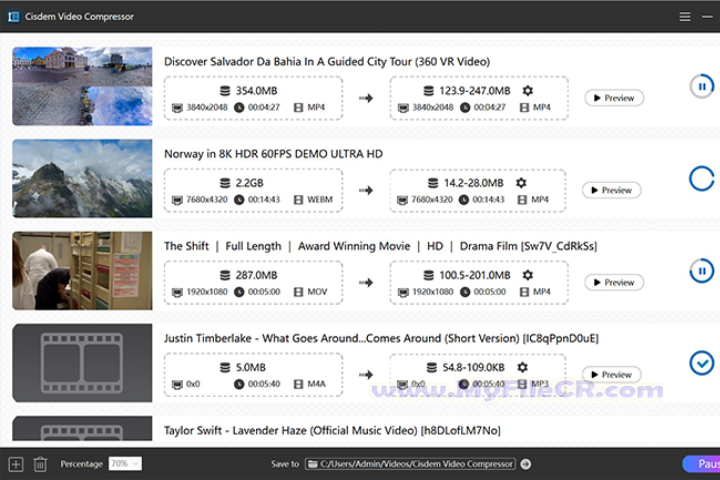Open output settings gear for Norway 8K video
Viewport: 720px width, 480px height.
tap(521, 183)
